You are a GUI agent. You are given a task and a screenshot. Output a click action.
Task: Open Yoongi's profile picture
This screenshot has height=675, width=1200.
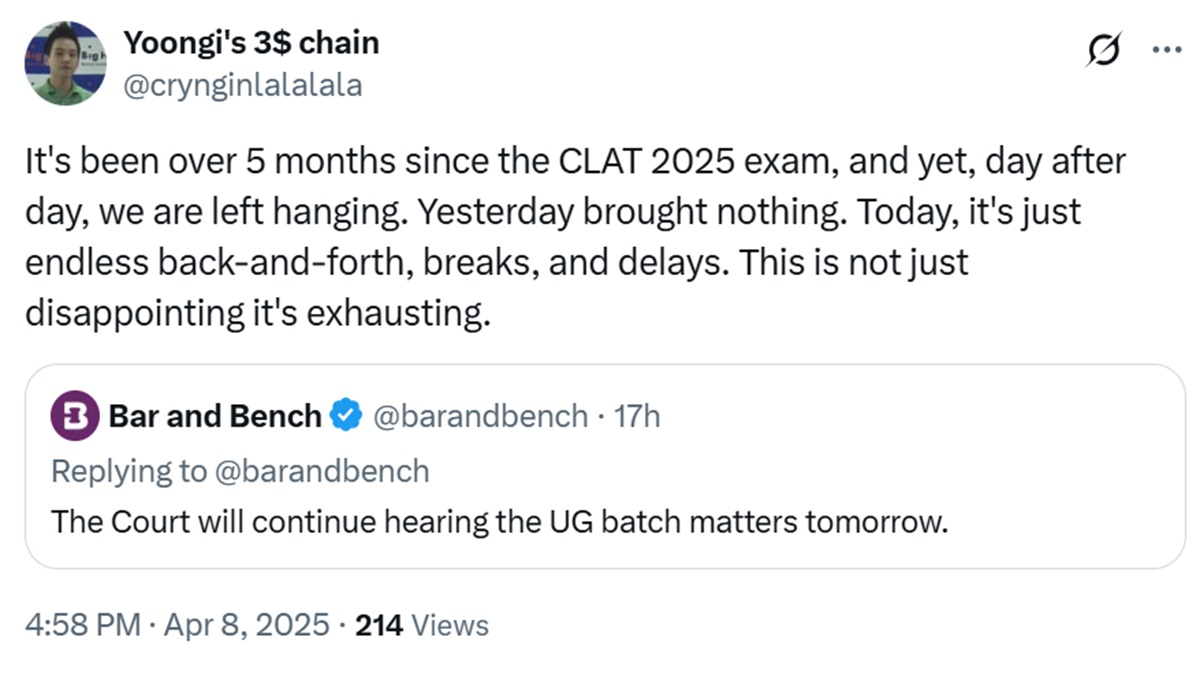click(65, 63)
